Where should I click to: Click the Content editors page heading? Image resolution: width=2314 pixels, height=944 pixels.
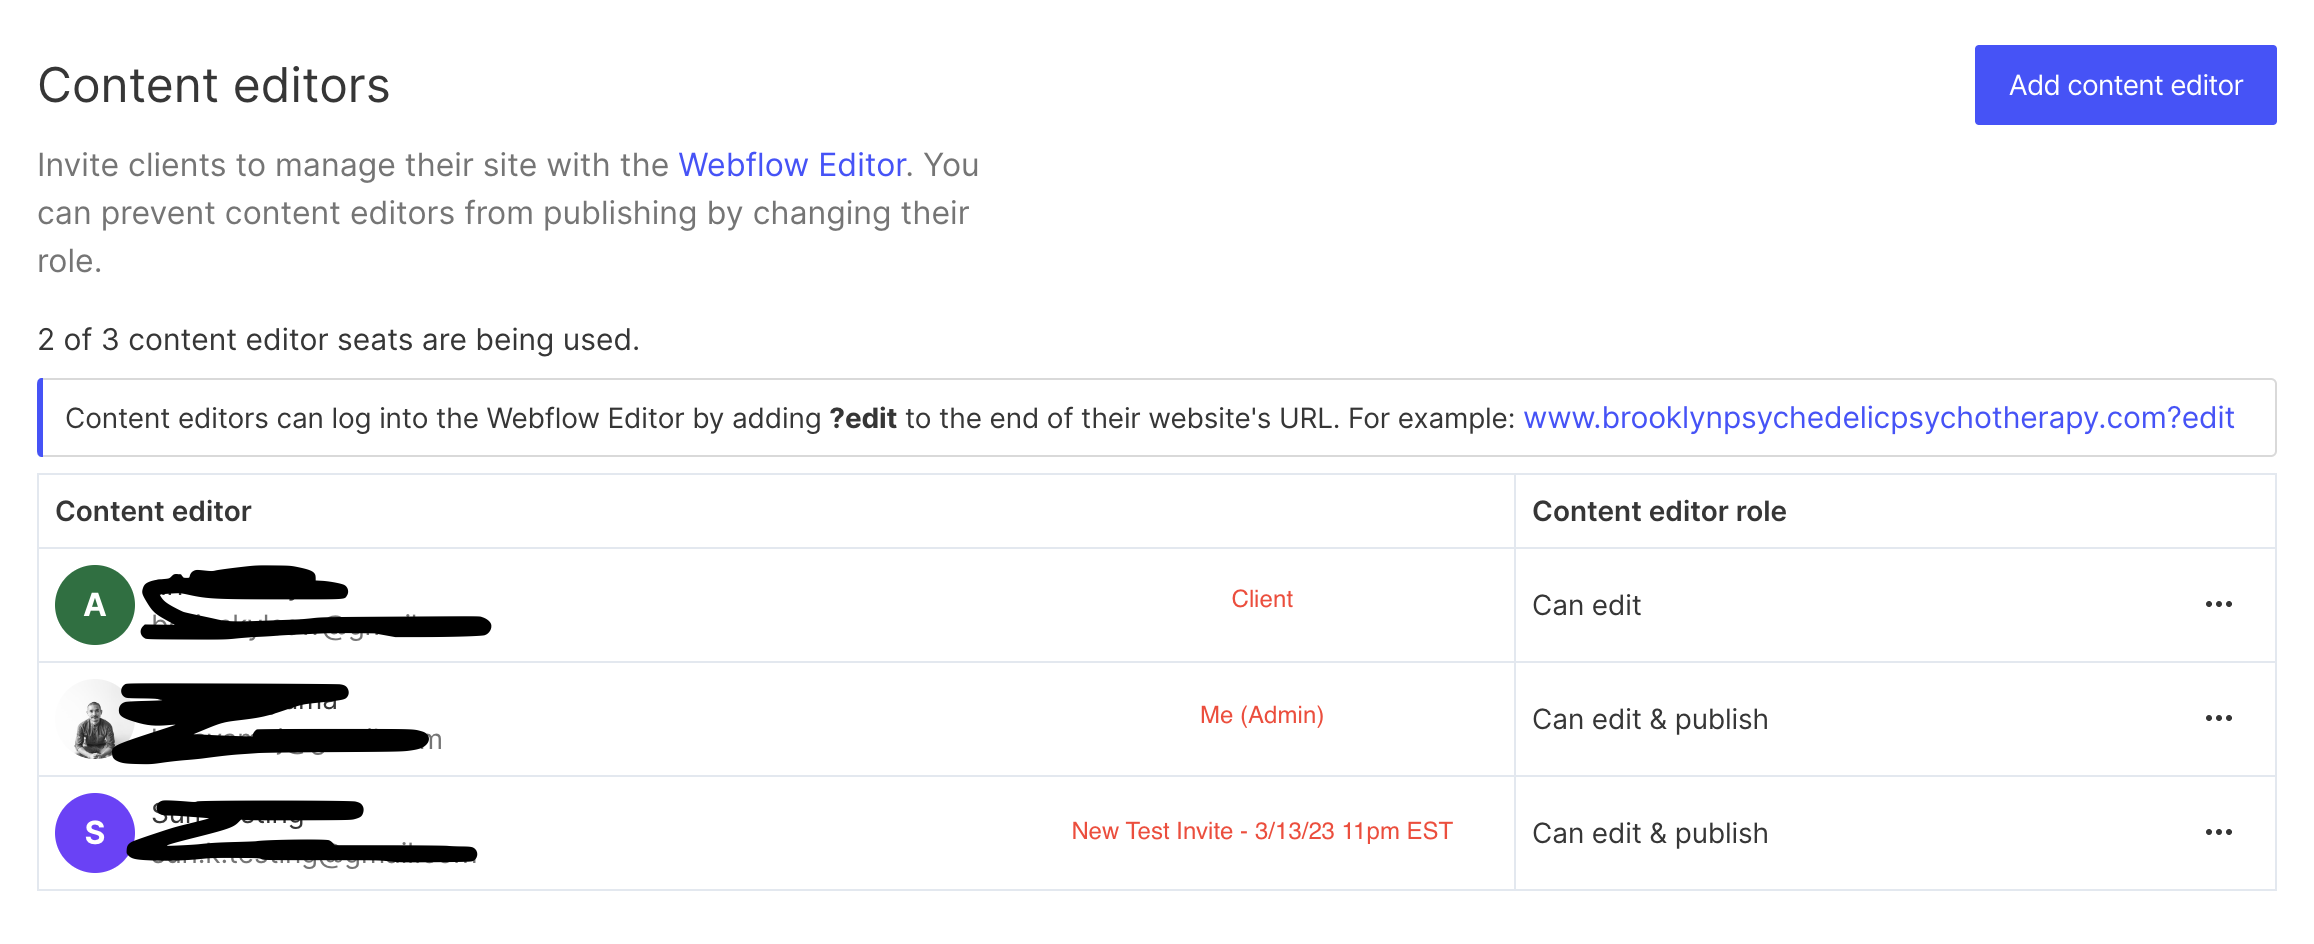(214, 86)
